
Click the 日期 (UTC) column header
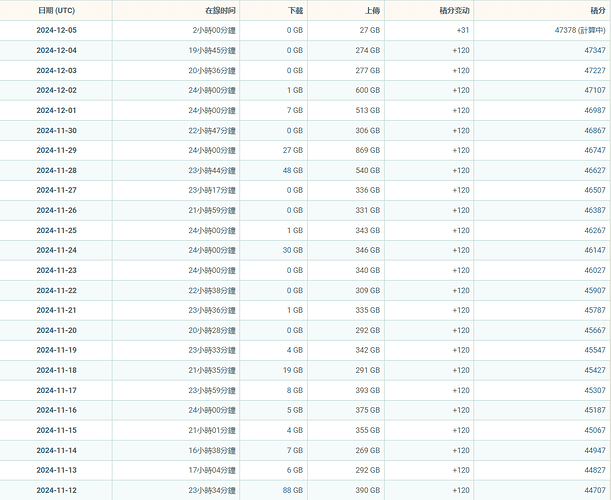[x=56, y=11]
